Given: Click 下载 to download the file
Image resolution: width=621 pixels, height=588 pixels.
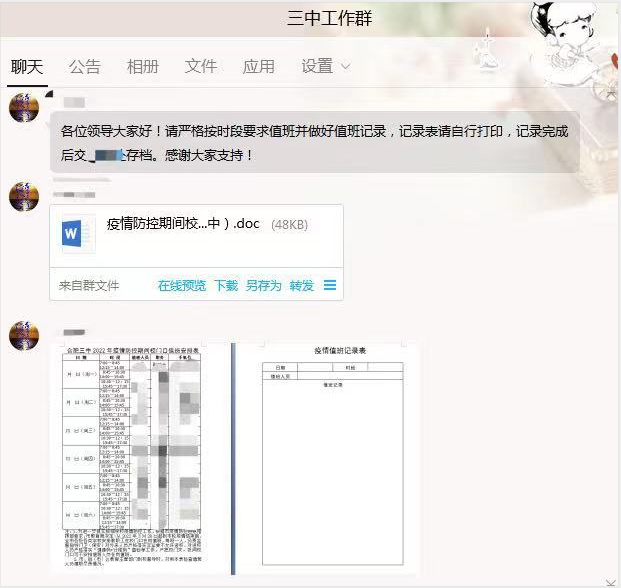Looking at the screenshot, I should [226, 286].
